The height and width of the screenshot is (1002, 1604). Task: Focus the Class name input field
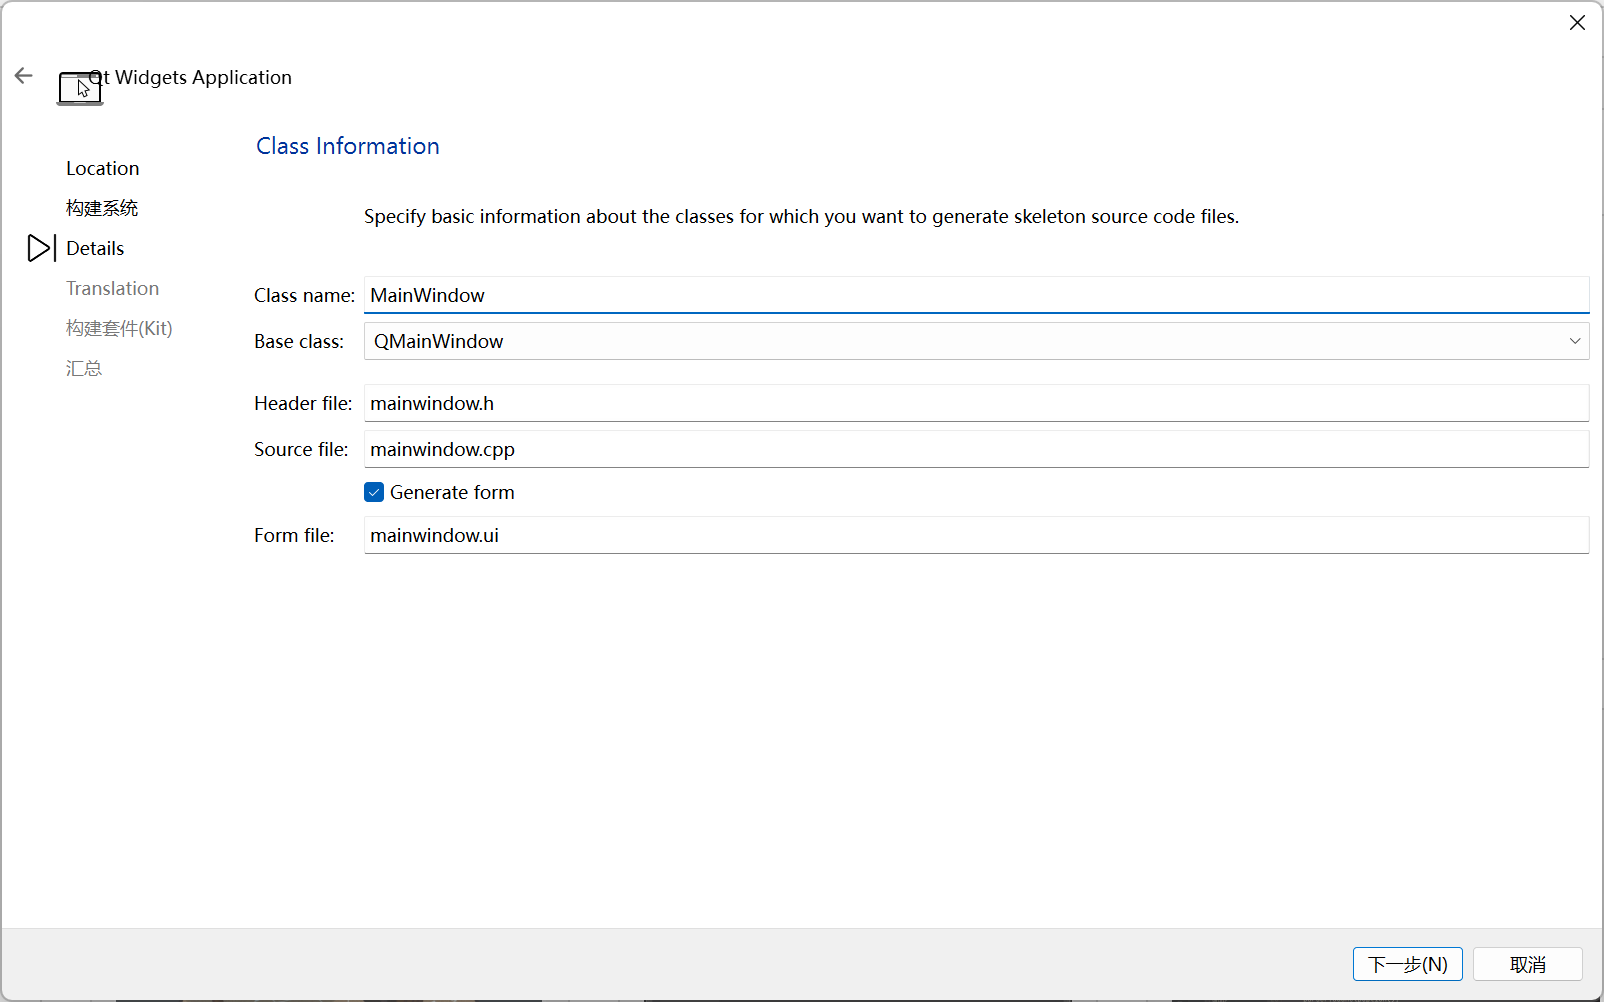point(976,295)
